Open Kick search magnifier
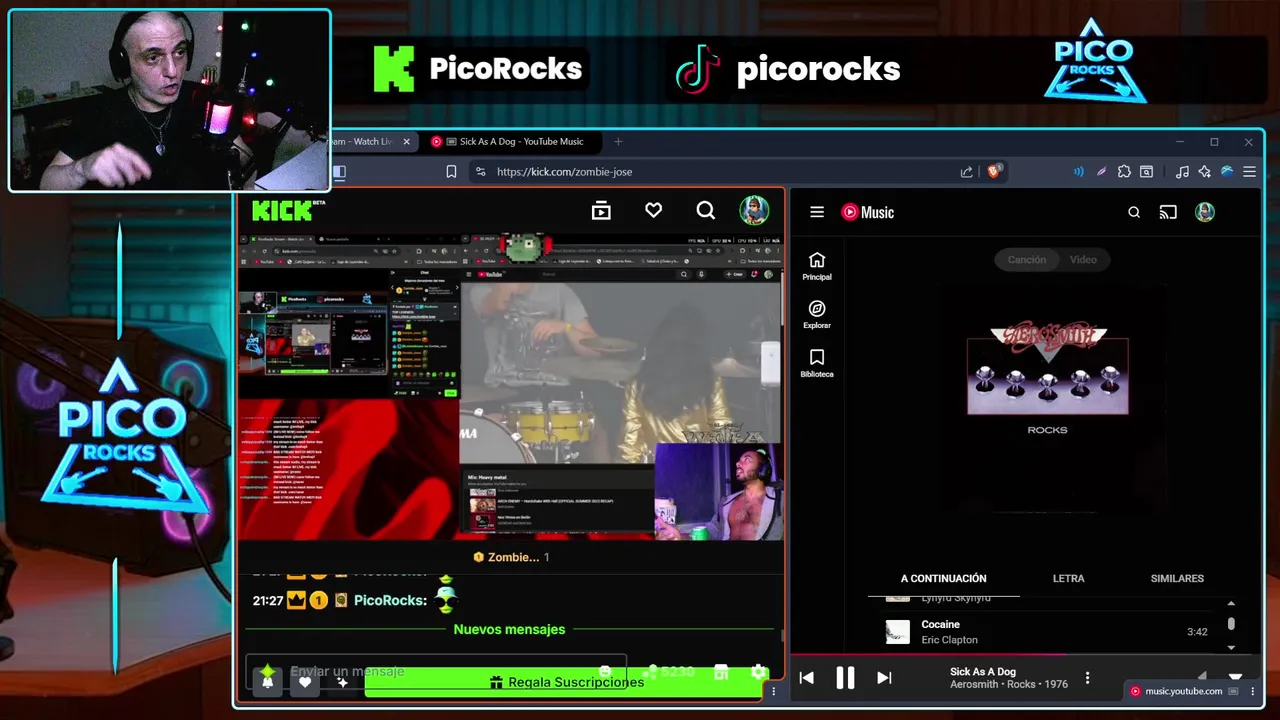Image resolution: width=1280 pixels, height=720 pixels. tap(706, 210)
